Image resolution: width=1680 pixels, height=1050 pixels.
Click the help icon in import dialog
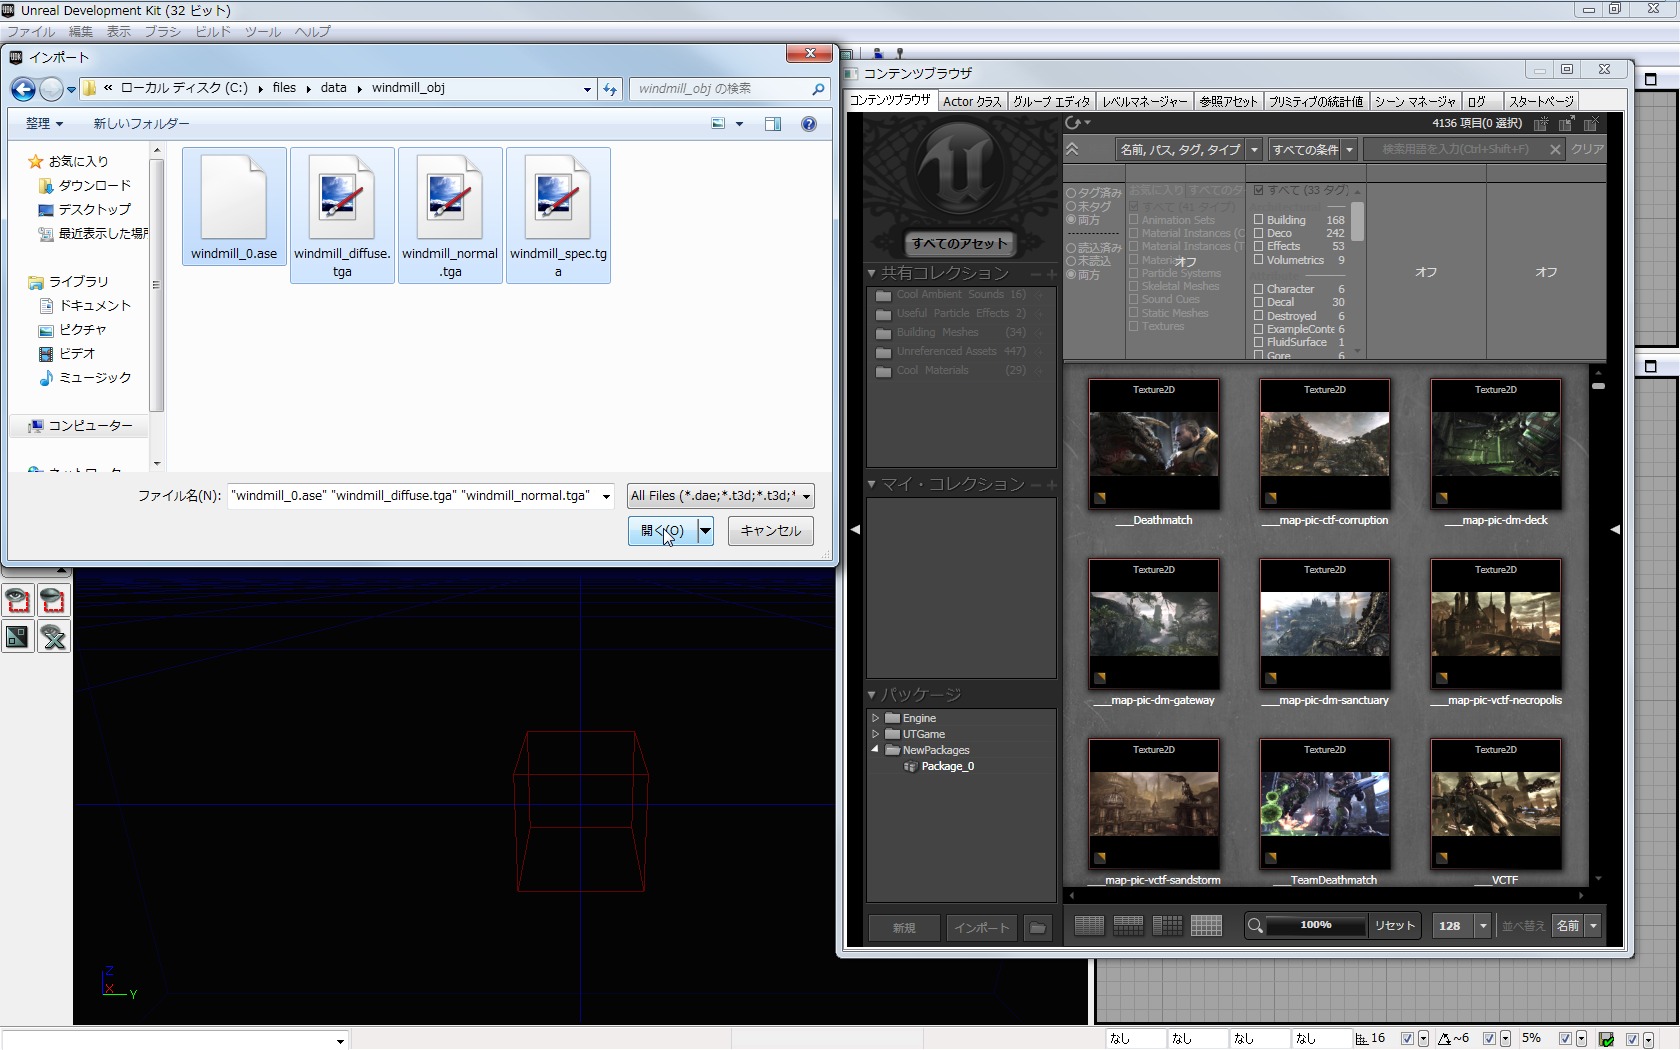[808, 124]
